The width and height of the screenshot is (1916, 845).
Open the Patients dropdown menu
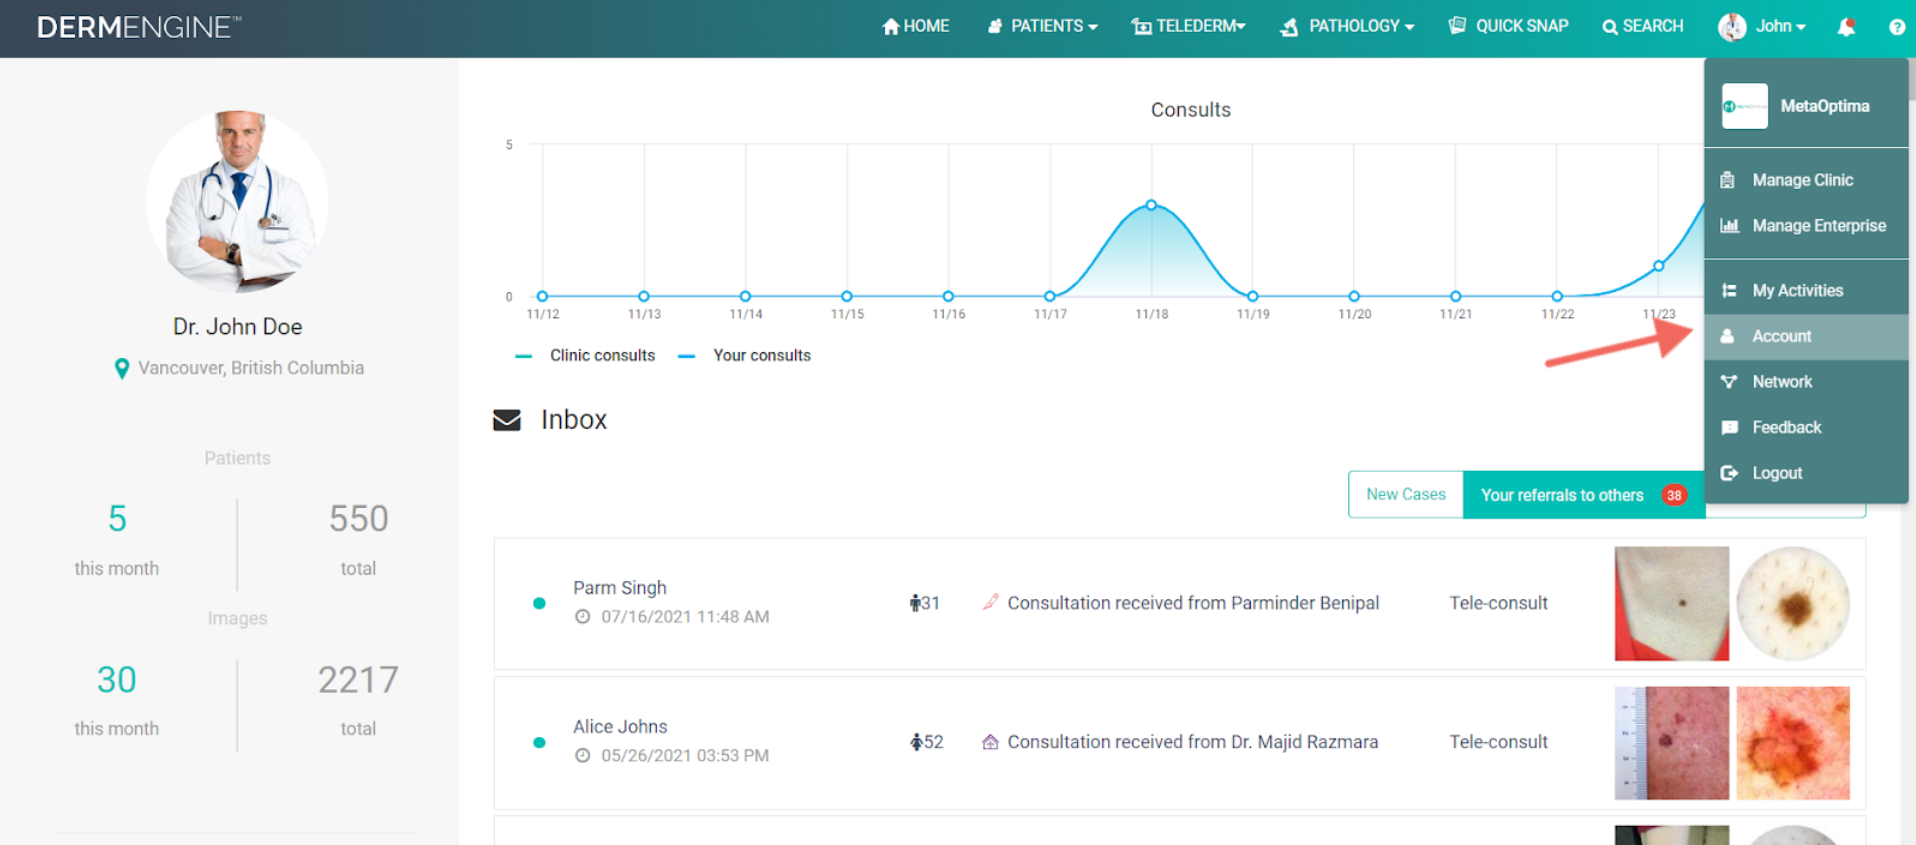1042,26
